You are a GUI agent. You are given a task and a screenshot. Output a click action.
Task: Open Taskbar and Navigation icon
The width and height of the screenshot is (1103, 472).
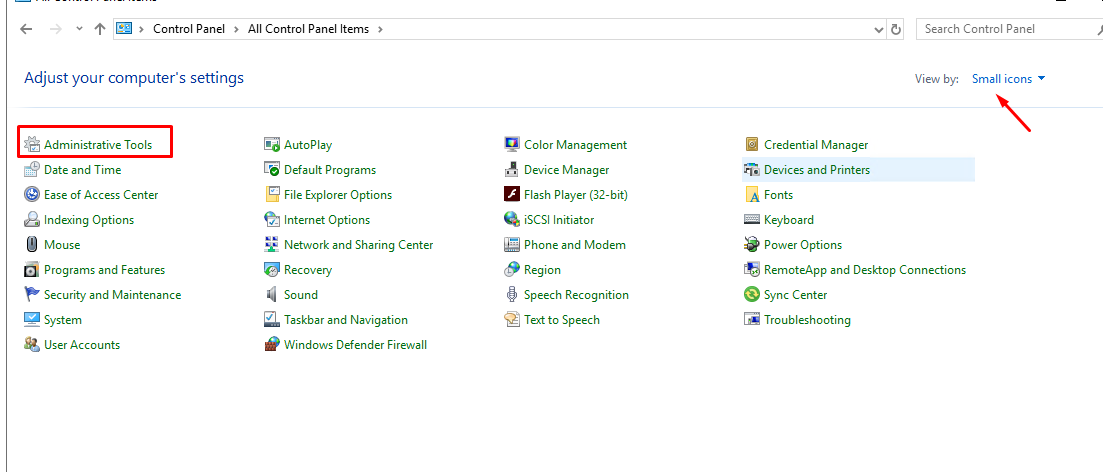(272, 319)
